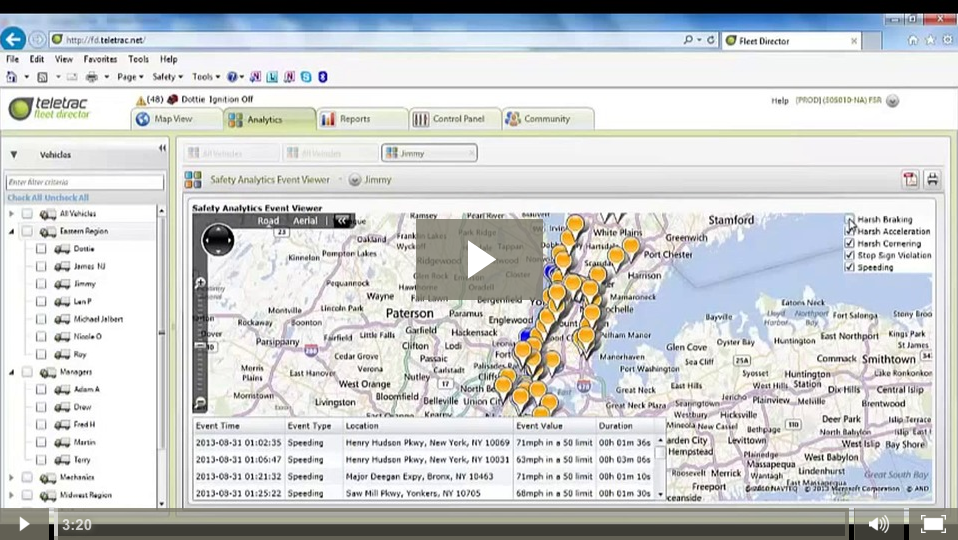Enter fullscreen video mode
958x540 pixels.
pyautogui.click(x=933, y=524)
